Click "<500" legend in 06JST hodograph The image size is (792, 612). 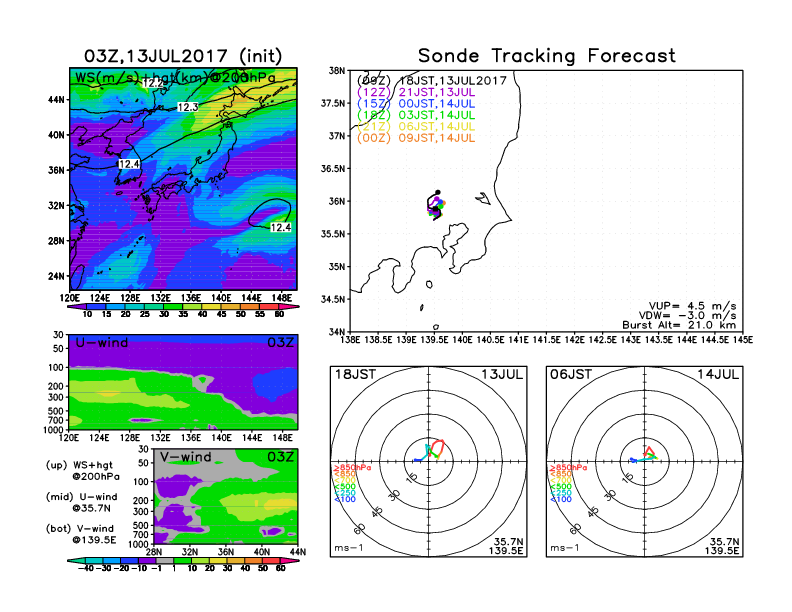[x=561, y=486]
